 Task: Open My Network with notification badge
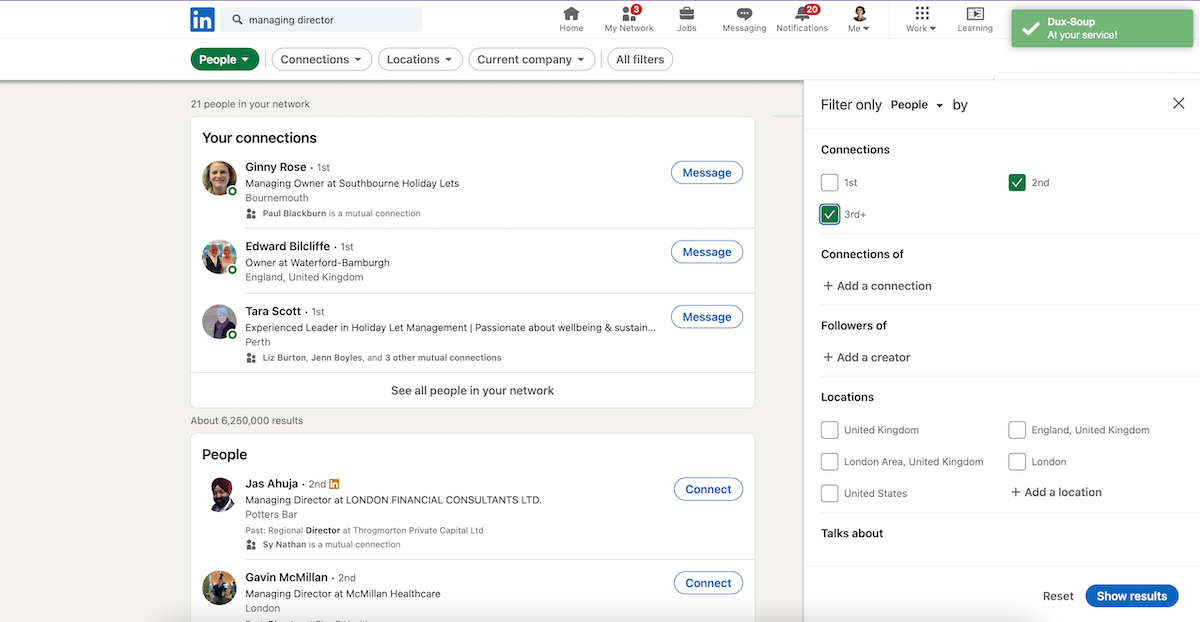(628, 17)
